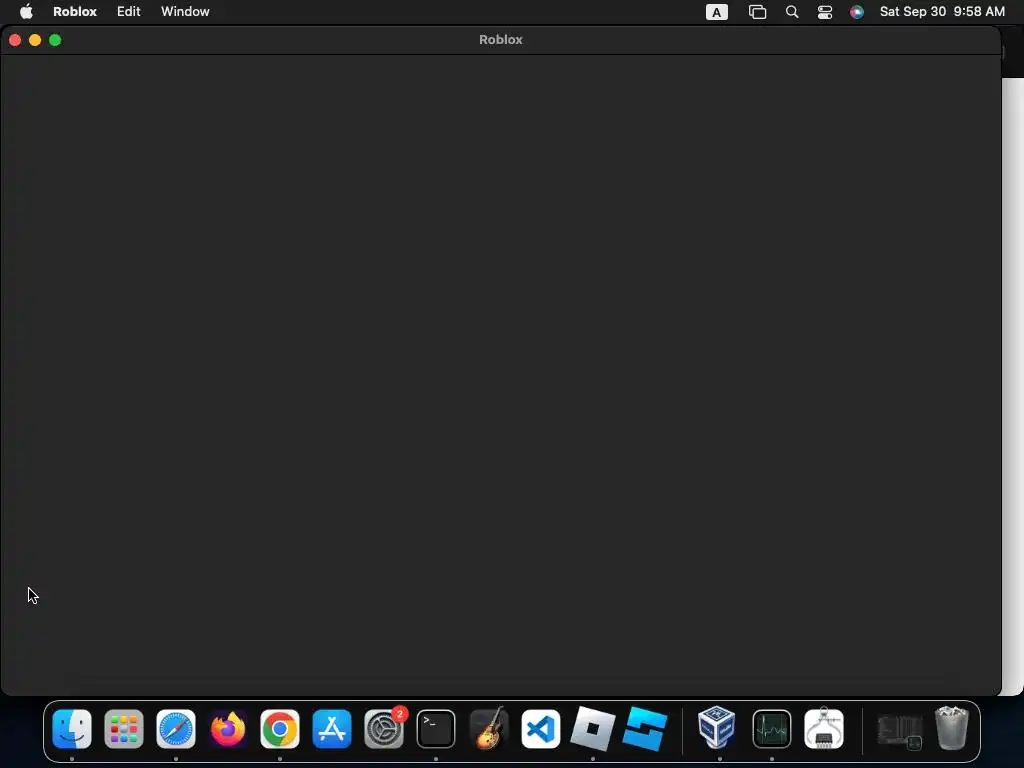Open App Store from the Dock
This screenshot has width=1024, height=768.
[332, 729]
